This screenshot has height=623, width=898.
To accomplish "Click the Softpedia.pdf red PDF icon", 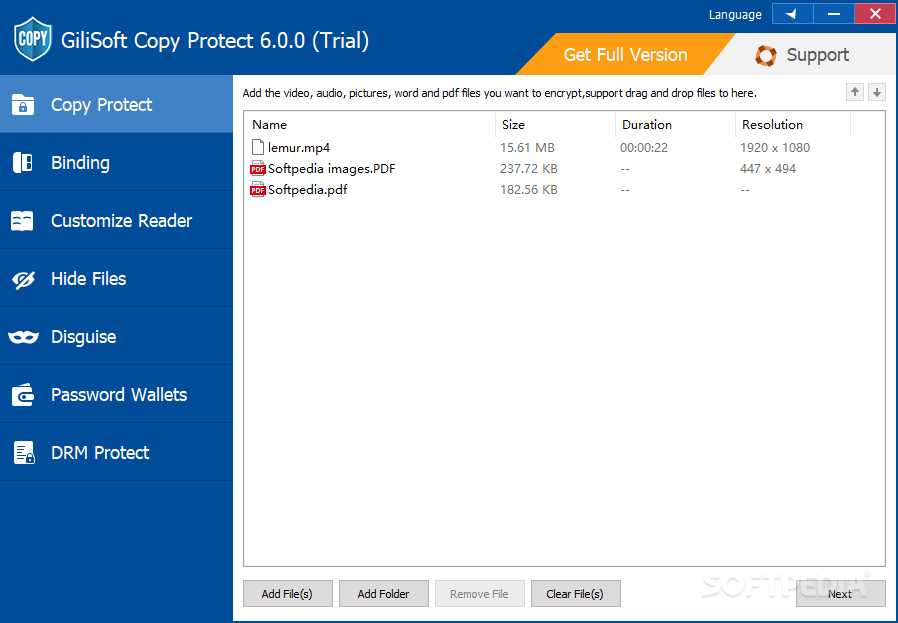I will 258,190.
